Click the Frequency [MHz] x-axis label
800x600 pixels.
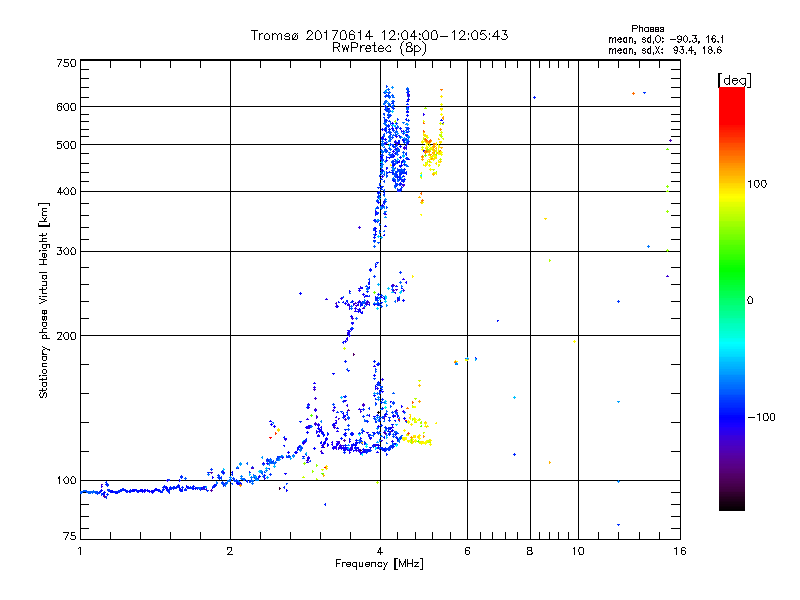379,565
